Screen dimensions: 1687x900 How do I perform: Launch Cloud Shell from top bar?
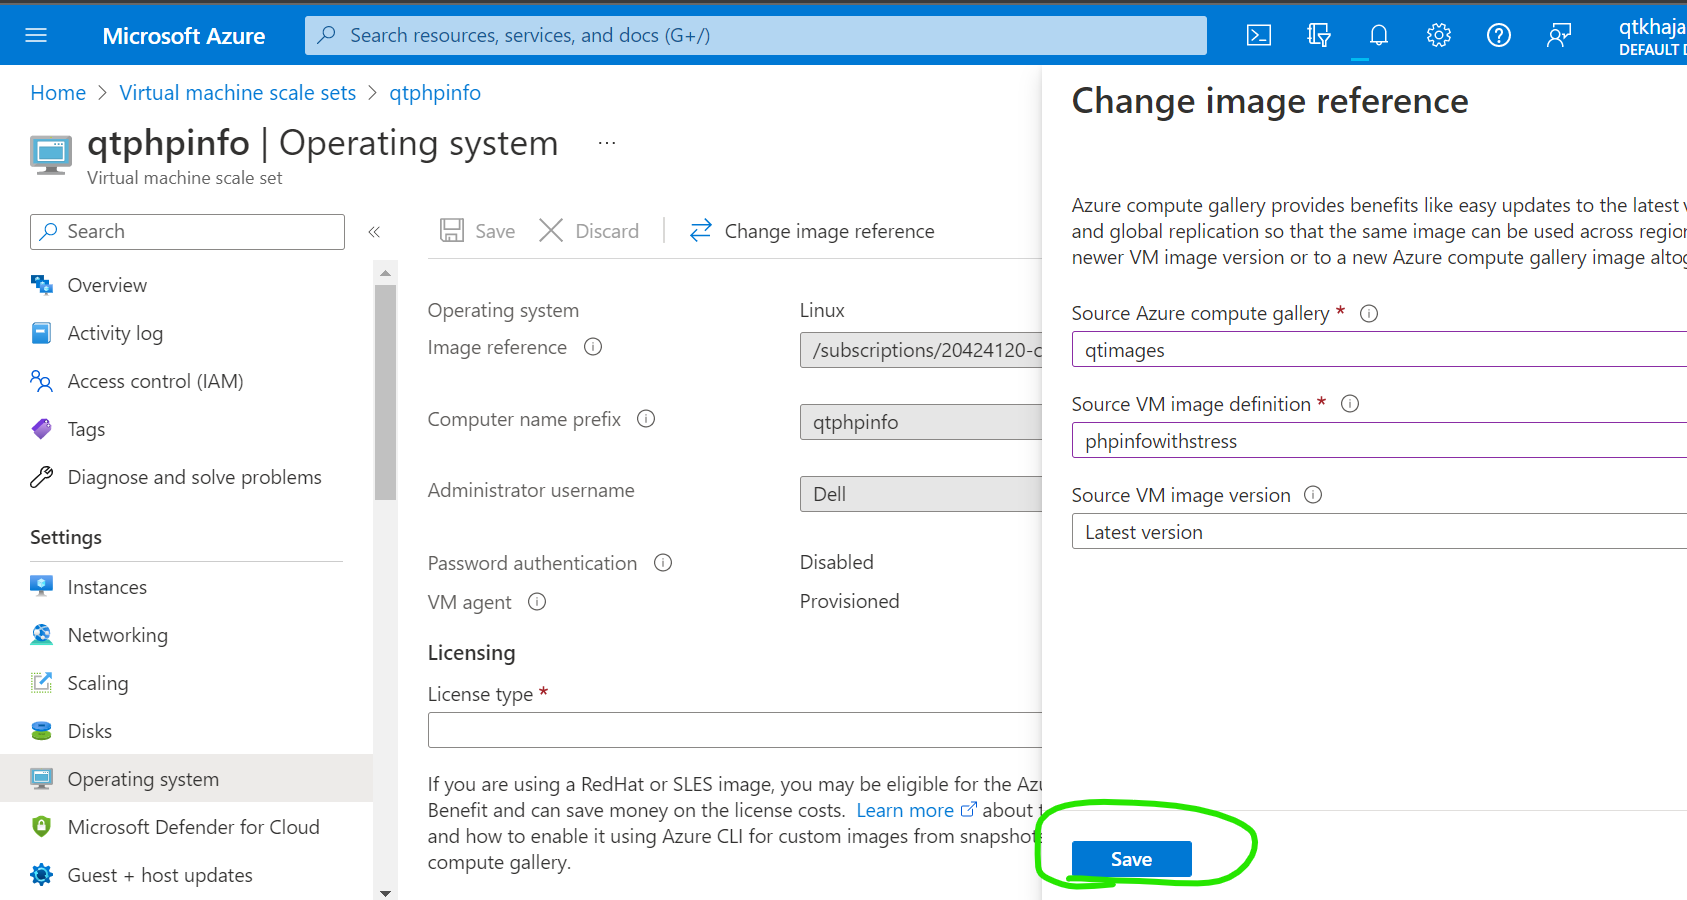click(x=1259, y=35)
